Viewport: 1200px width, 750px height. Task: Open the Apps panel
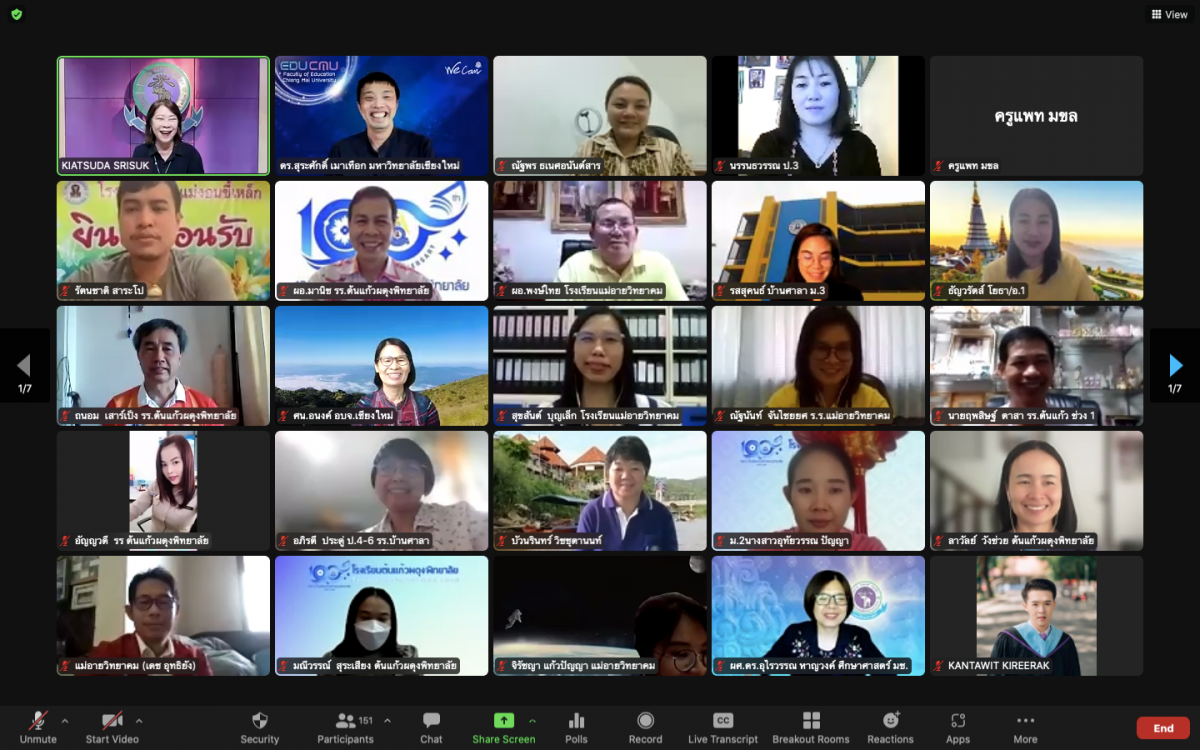point(958,727)
